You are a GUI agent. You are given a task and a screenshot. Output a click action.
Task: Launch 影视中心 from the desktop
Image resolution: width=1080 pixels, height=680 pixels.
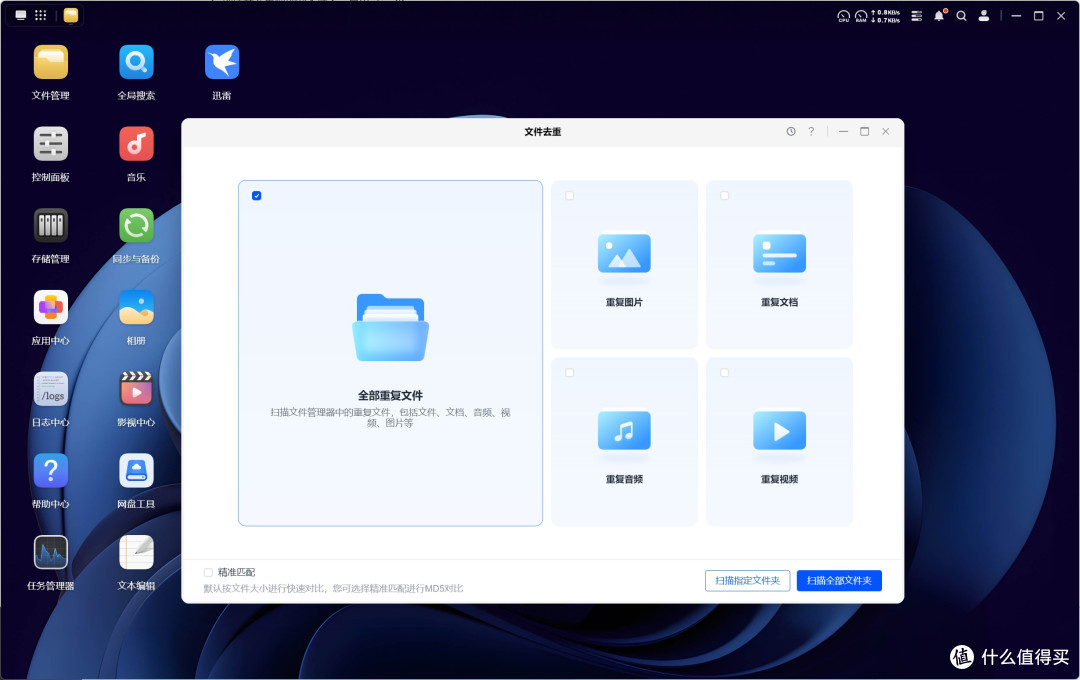[x=136, y=389]
